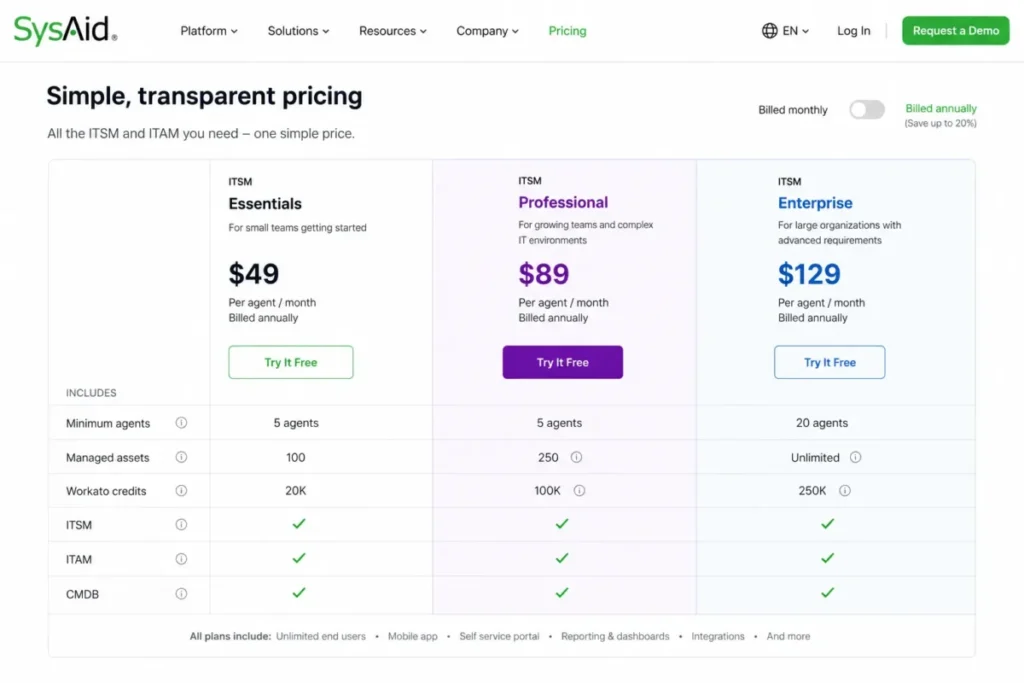Open info icon for Workato credits row label
This screenshot has height=683, width=1024.
(x=181, y=490)
